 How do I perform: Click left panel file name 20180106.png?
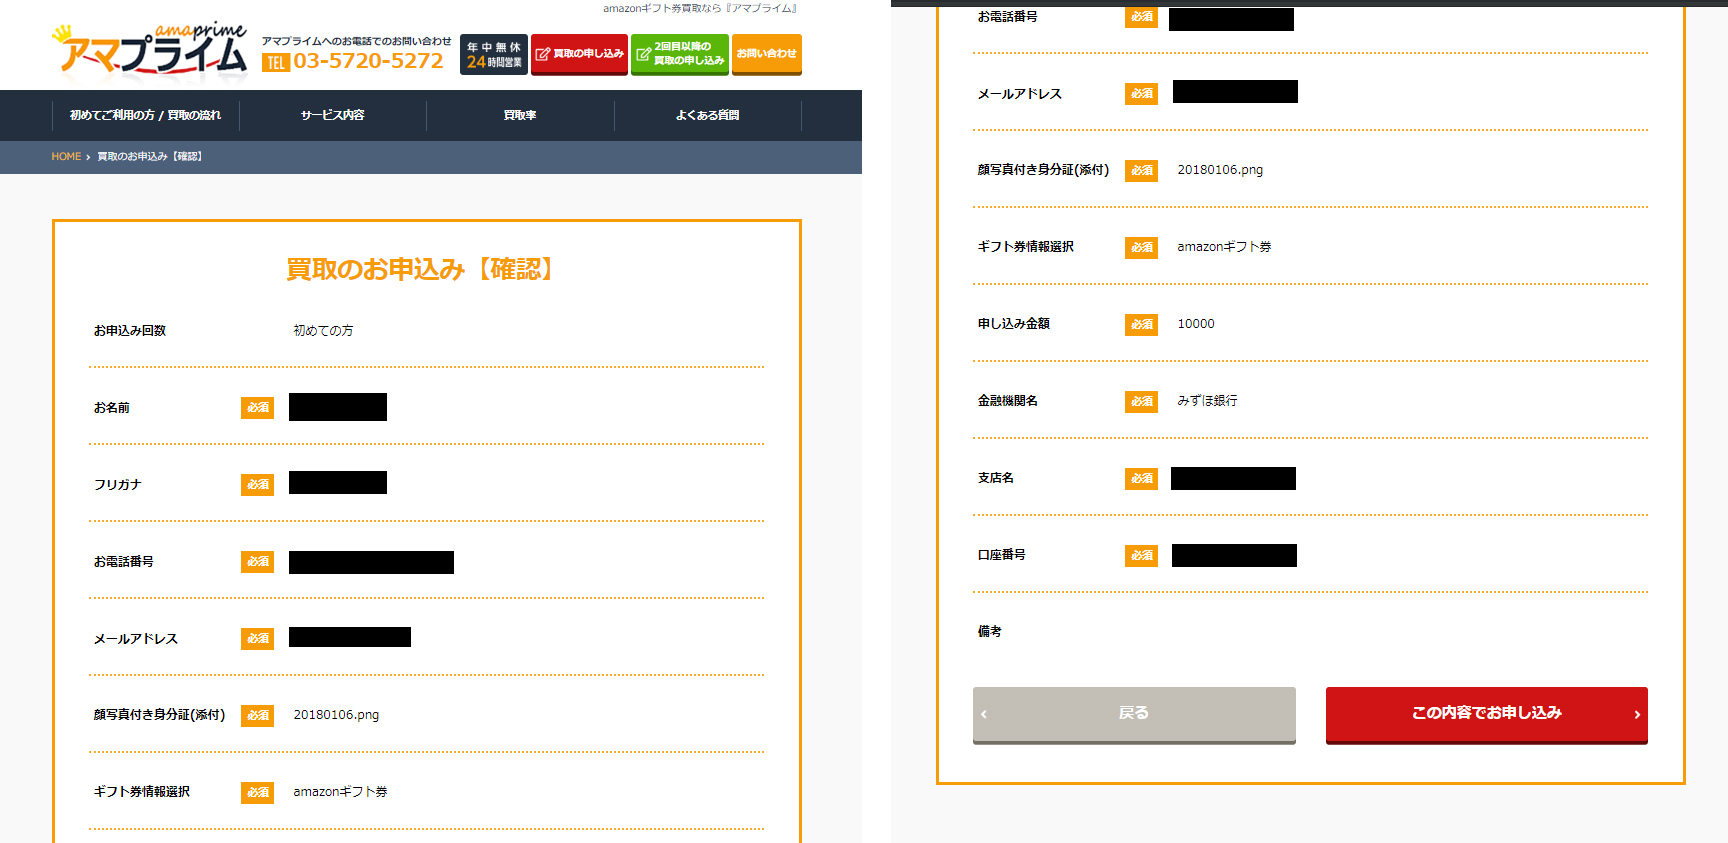tap(336, 715)
